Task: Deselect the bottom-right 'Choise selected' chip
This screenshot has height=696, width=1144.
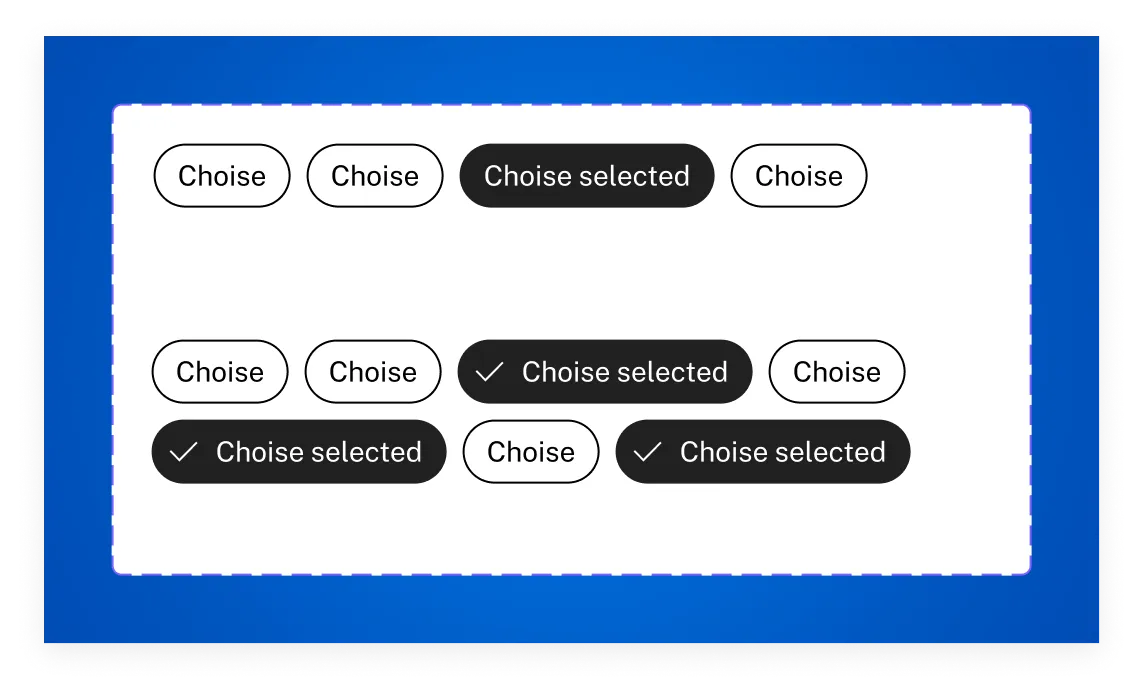Action: click(x=762, y=452)
